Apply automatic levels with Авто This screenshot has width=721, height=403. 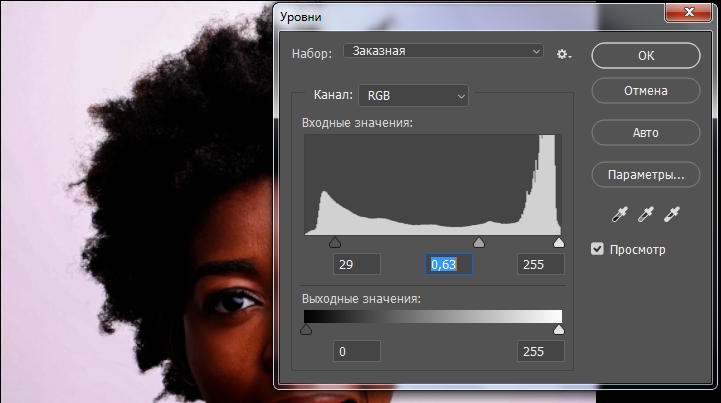pos(646,132)
